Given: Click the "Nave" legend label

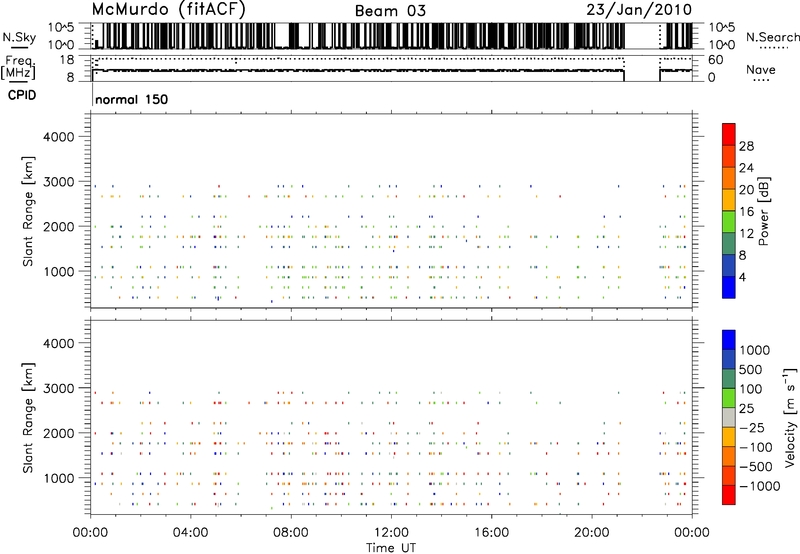Looking at the screenshot, I should pos(761,70).
